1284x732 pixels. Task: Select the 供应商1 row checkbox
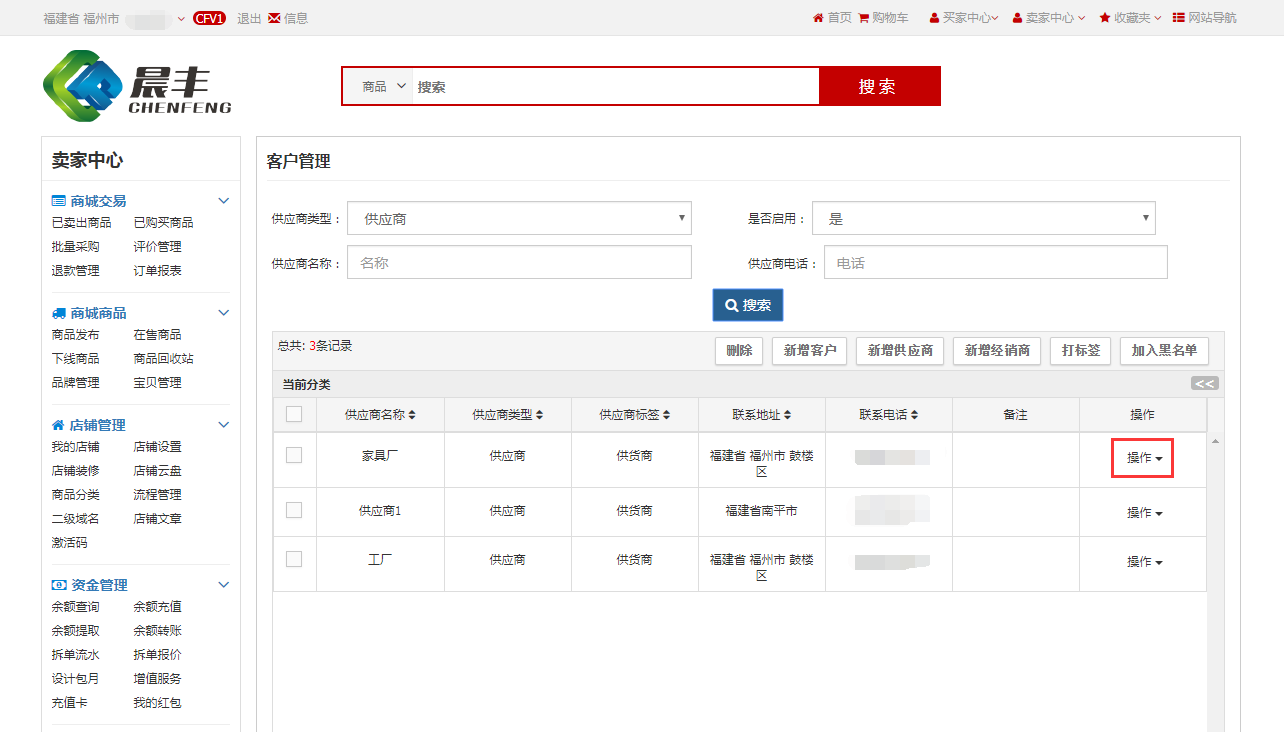[294, 510]
